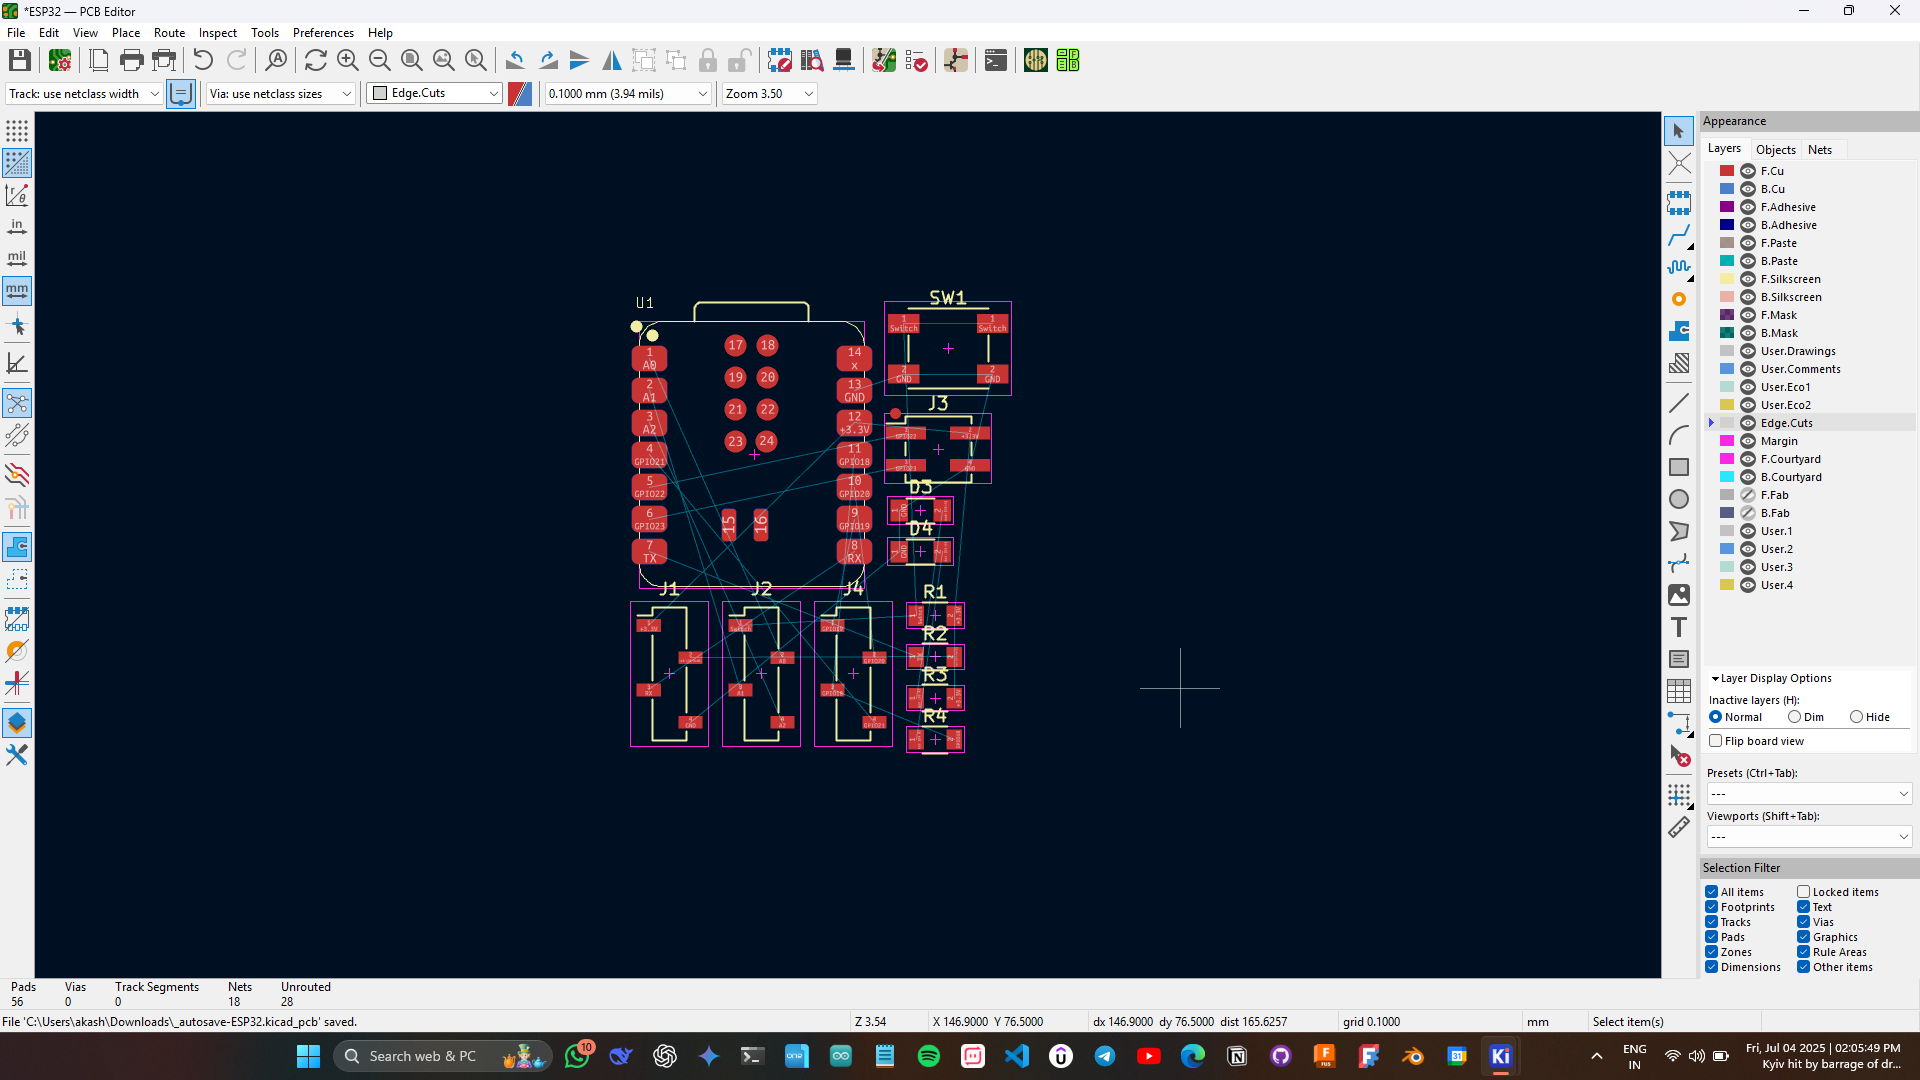The image size is (1920, 1080).
Task: Select Hide inactive layers option
Action: pos(1857,717)
